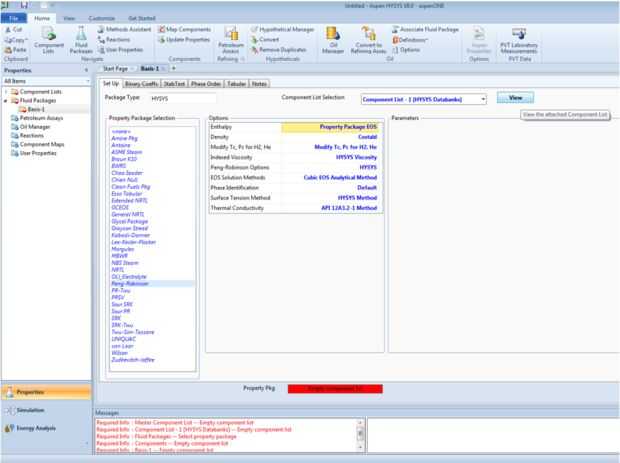This screenshot has height=463, width=620.
Task: Open the Density option value Costald
Action: [330, 137]
